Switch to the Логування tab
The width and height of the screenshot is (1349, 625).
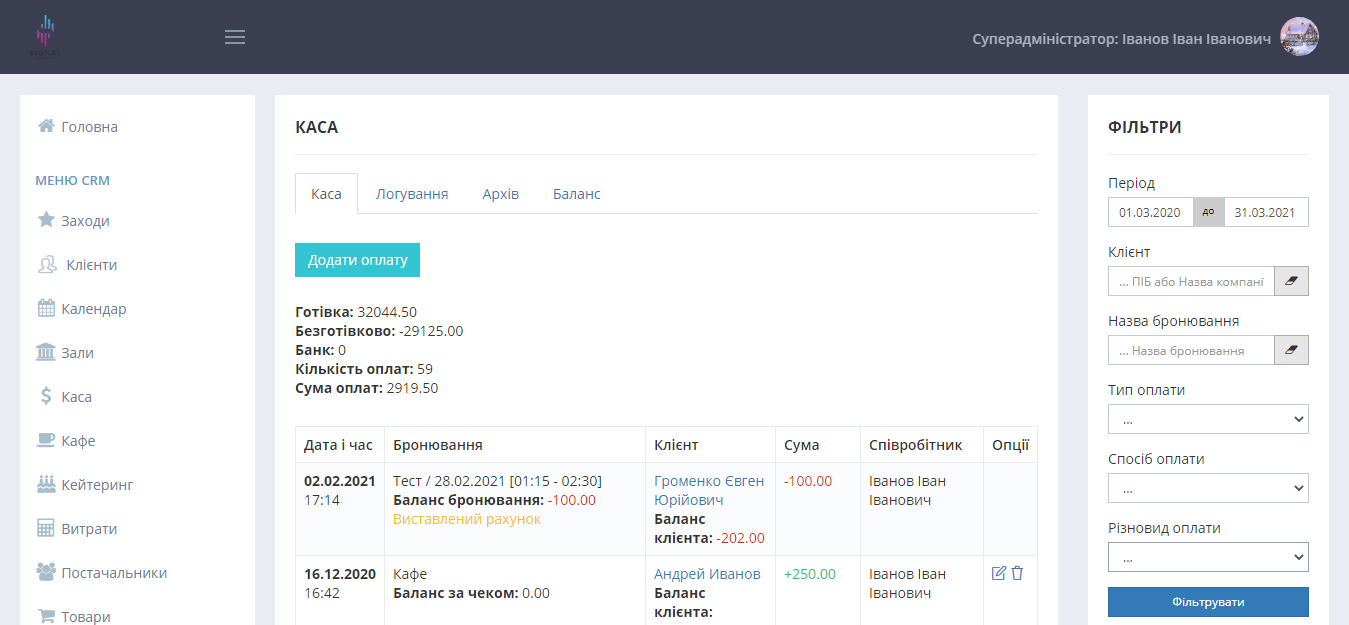click(411, 194)
